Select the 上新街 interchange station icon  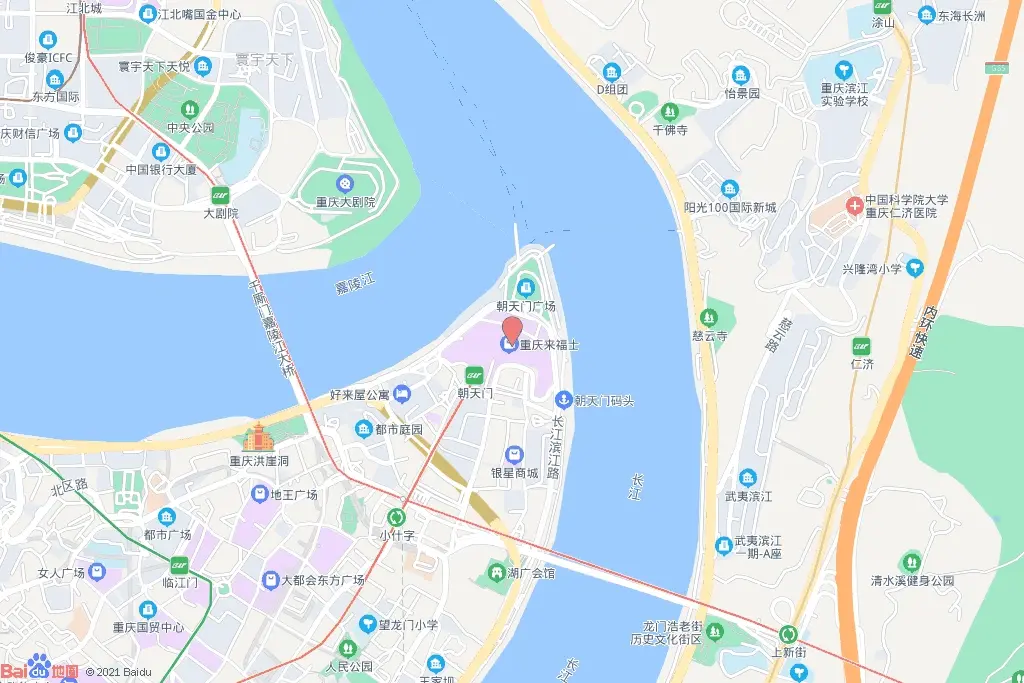(788, 634)
